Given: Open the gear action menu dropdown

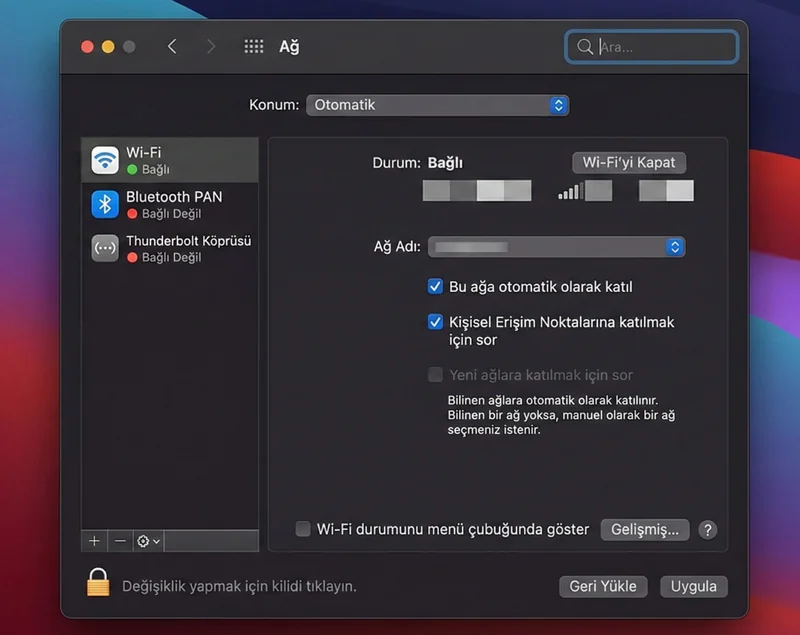Looking at the screenshot, I should pos(148,541).
